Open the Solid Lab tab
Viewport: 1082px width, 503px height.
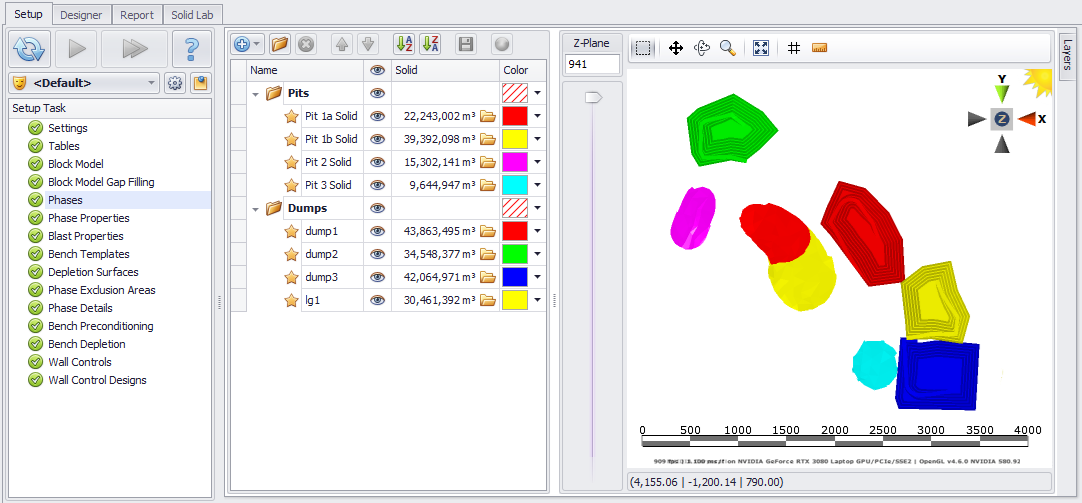[192, 15]
